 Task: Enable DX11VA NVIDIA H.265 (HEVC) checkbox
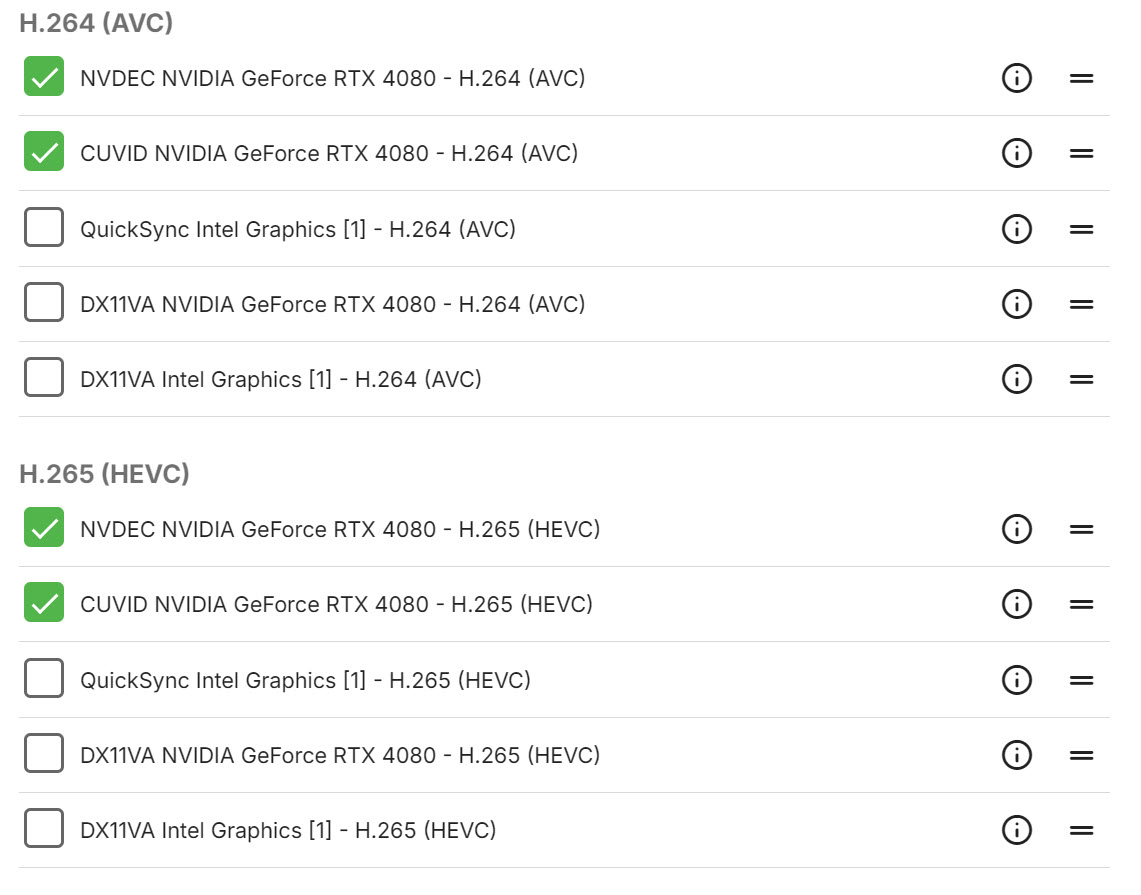click(44, 755)
